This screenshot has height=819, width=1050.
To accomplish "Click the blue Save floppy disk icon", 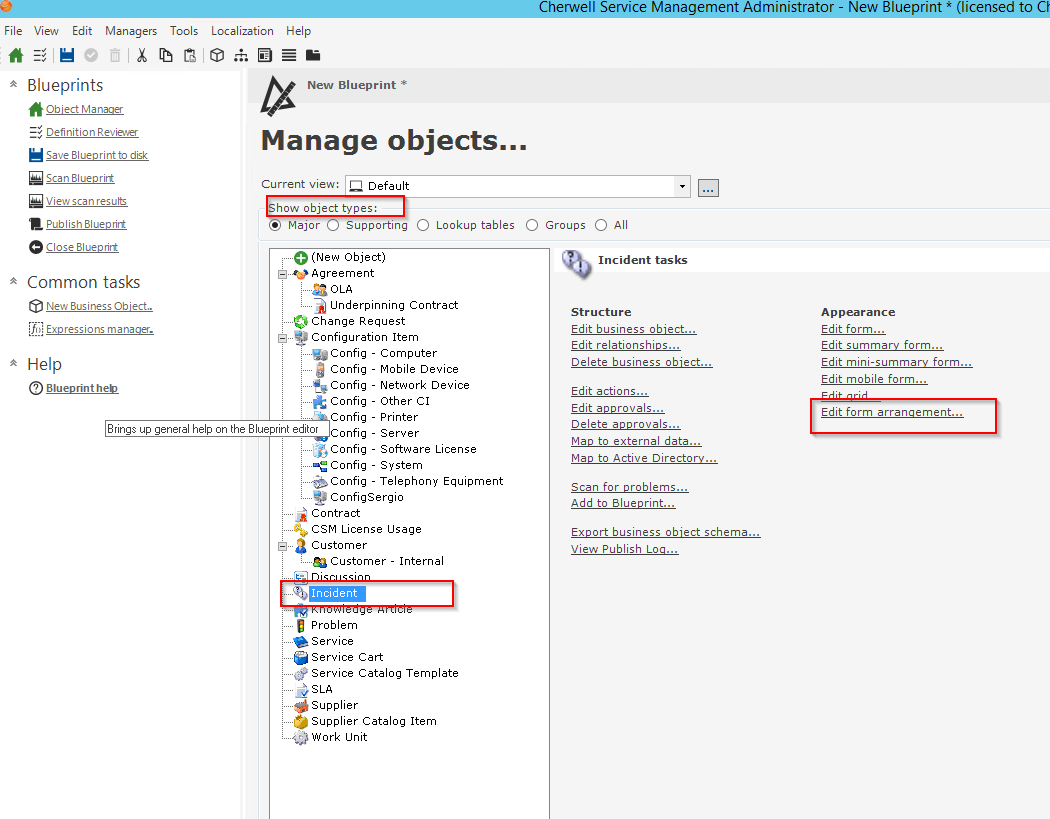I will [x=67, y=56].
